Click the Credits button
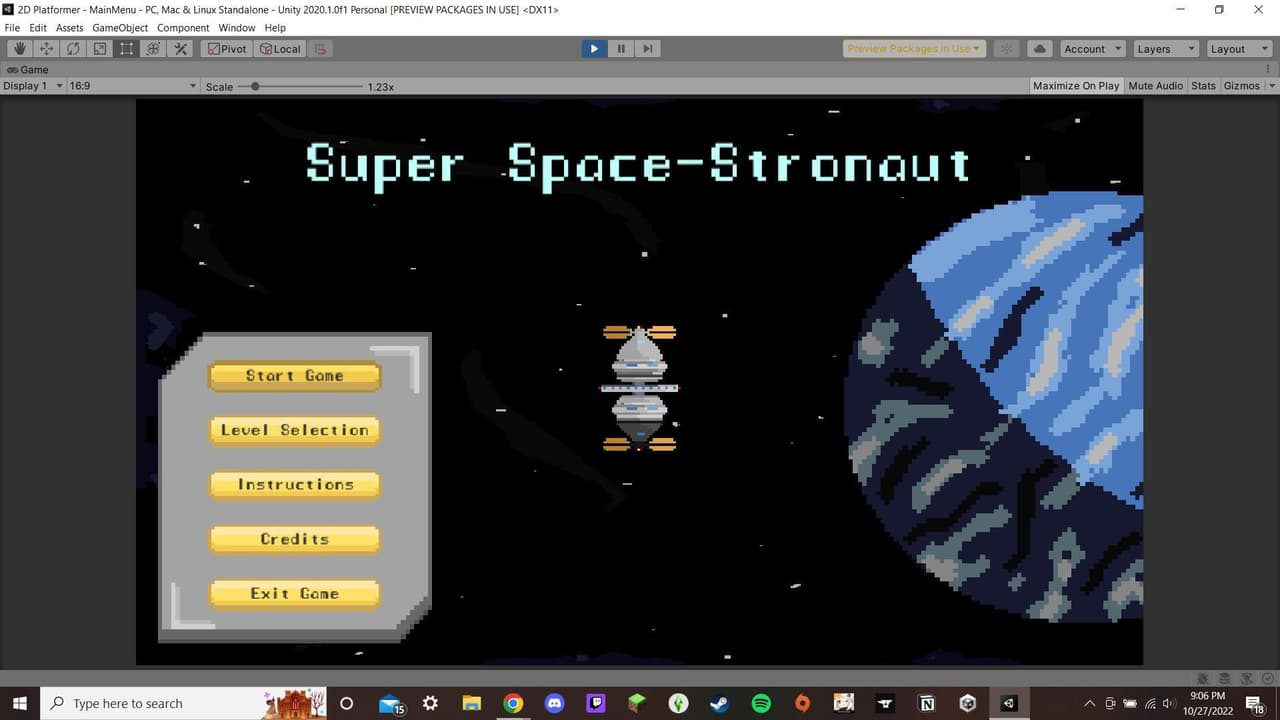Viewport: 1280px width, 720px height. click(x=294, y=540)
